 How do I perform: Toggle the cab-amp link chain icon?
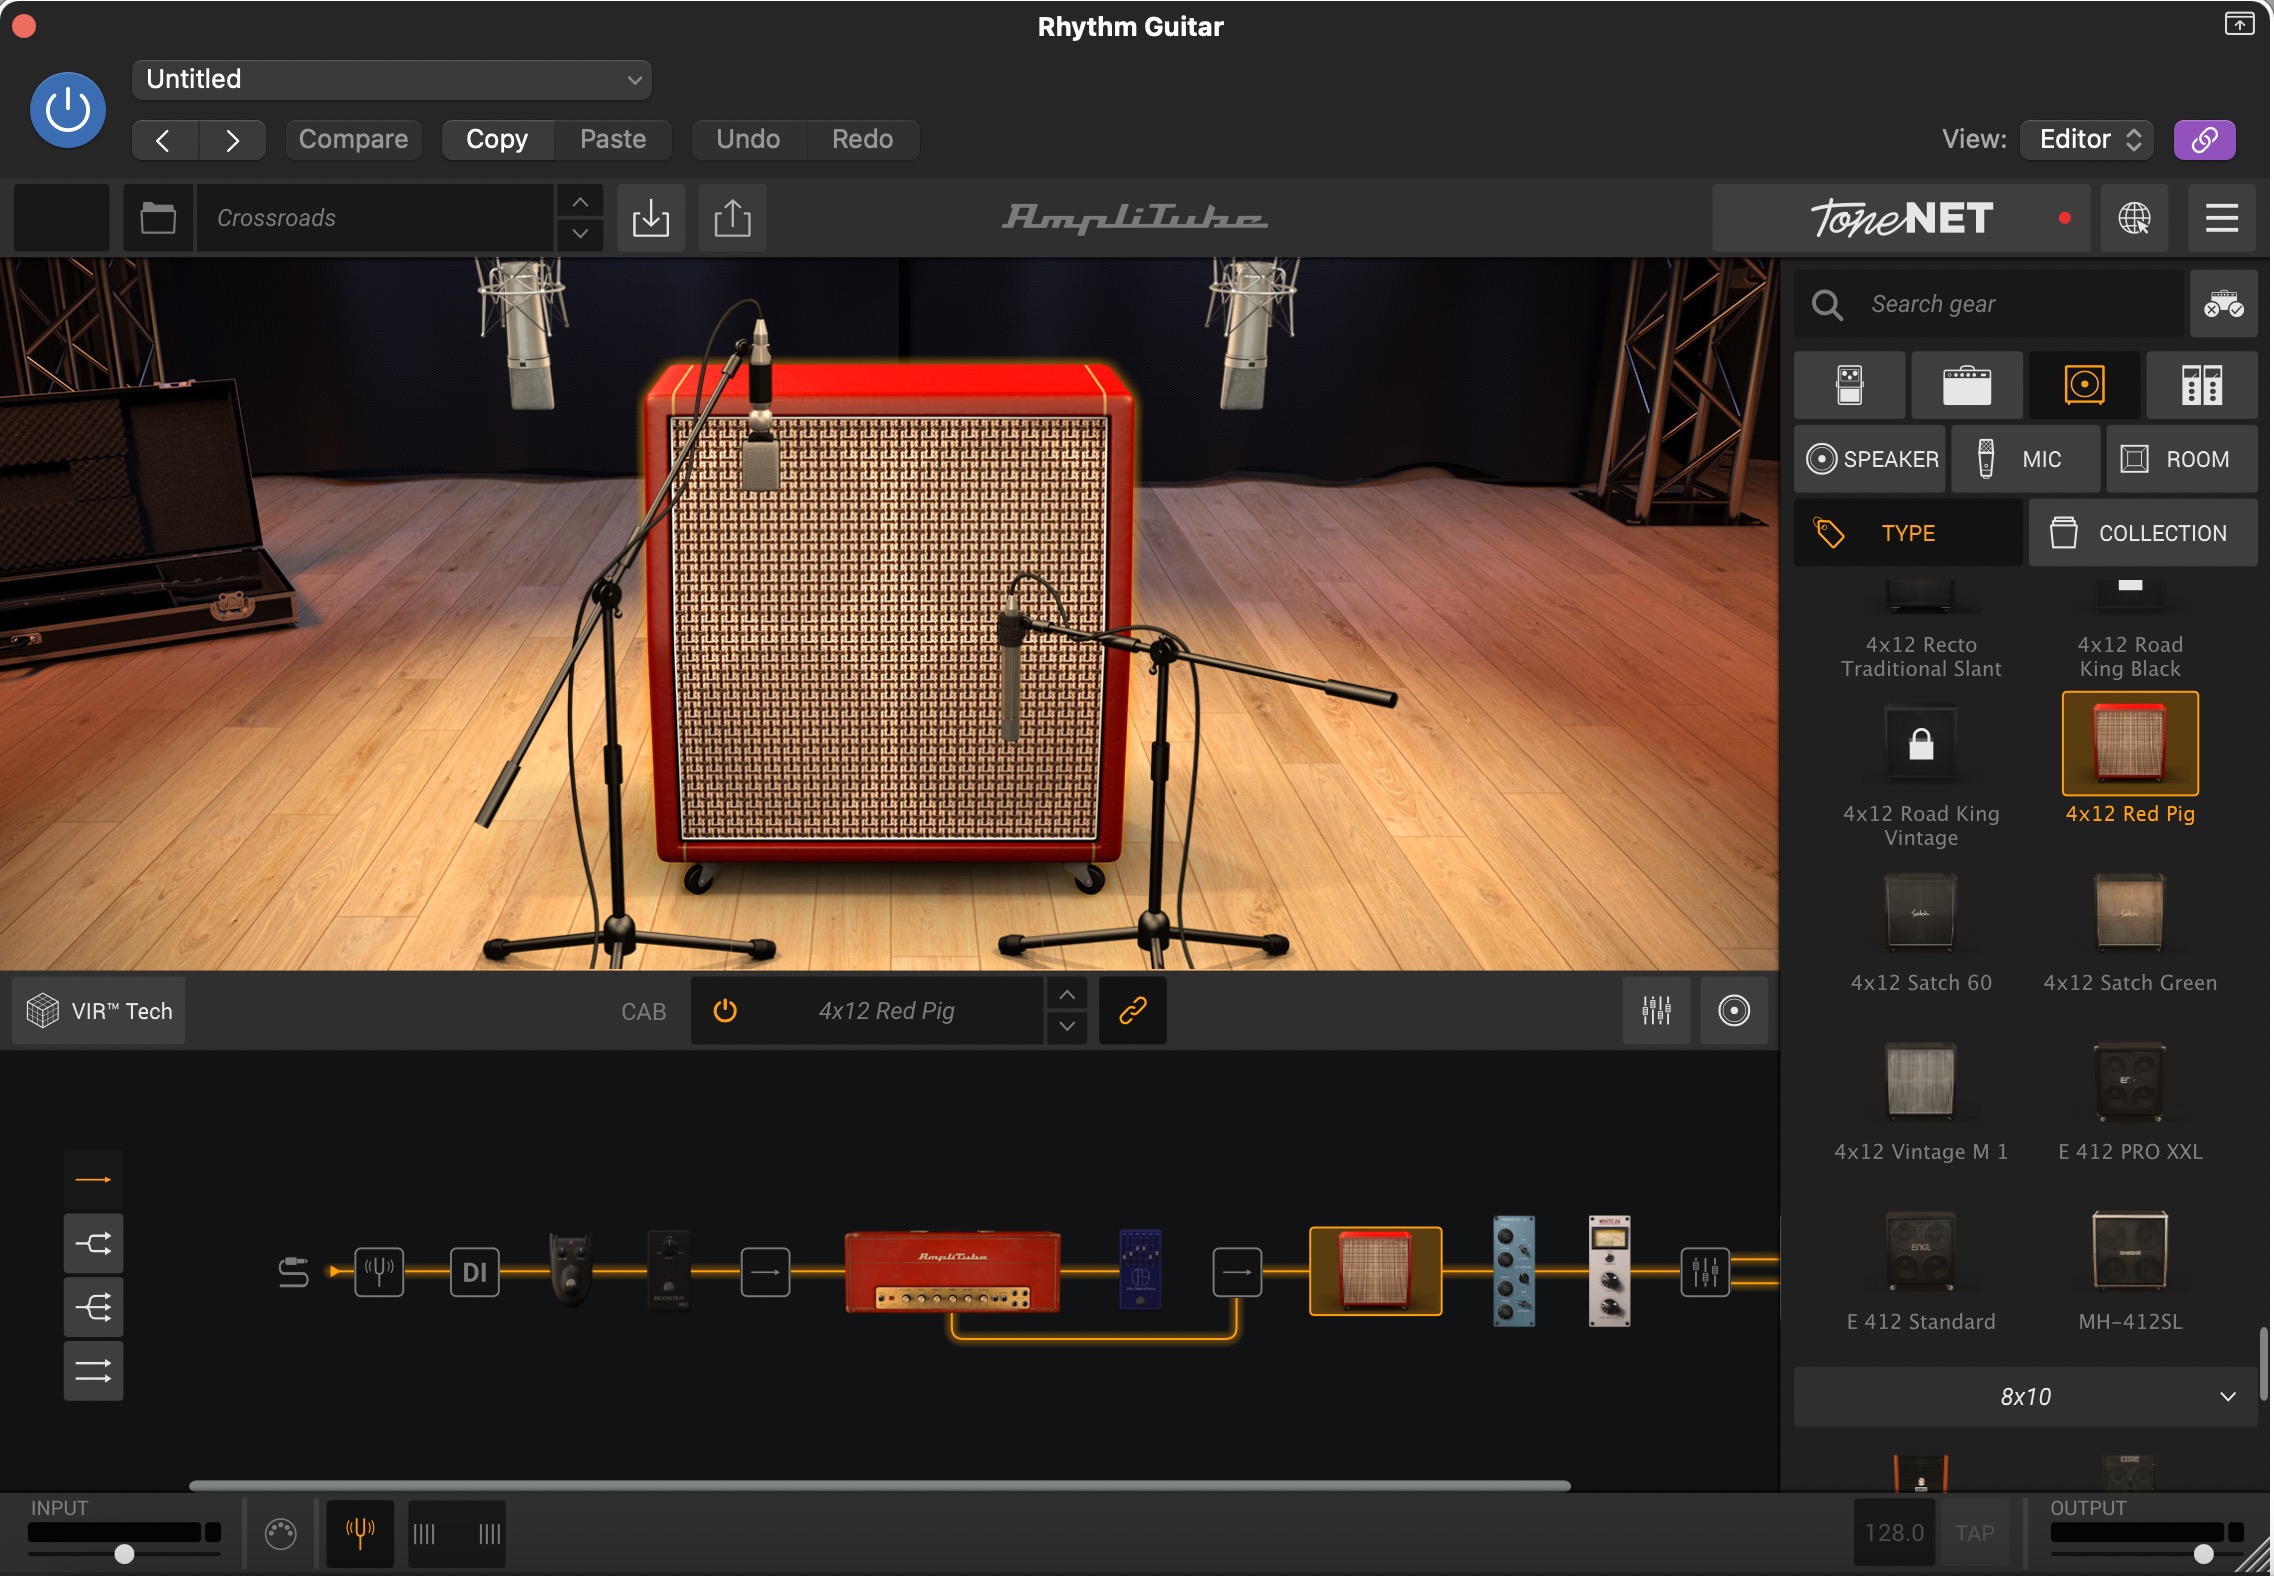coord(1133,1011)
